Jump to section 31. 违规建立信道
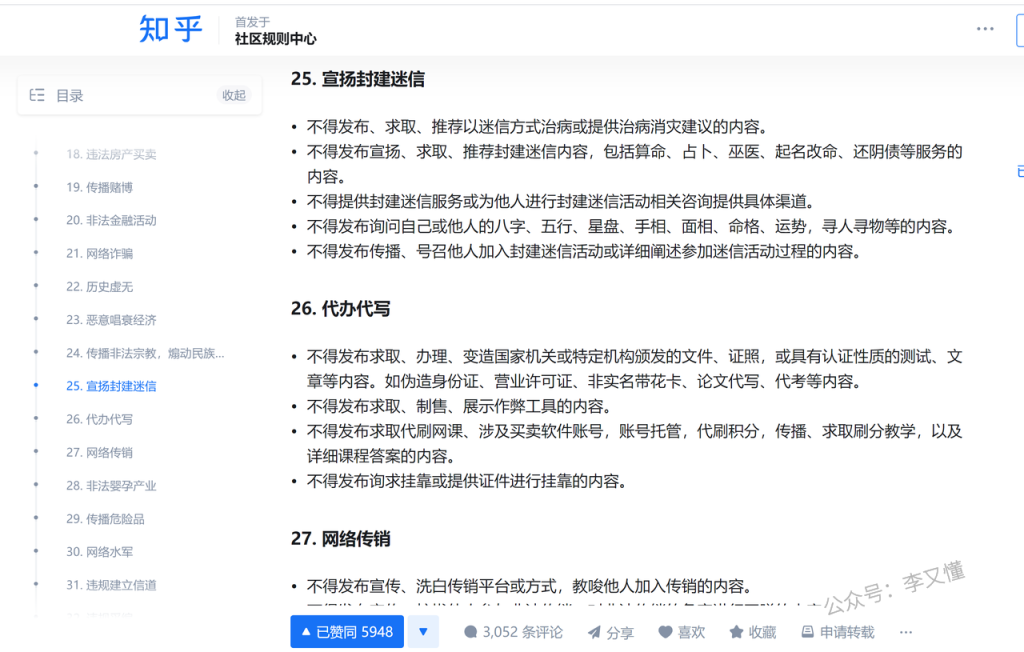1024x652 pixels. tap(111, 585)
